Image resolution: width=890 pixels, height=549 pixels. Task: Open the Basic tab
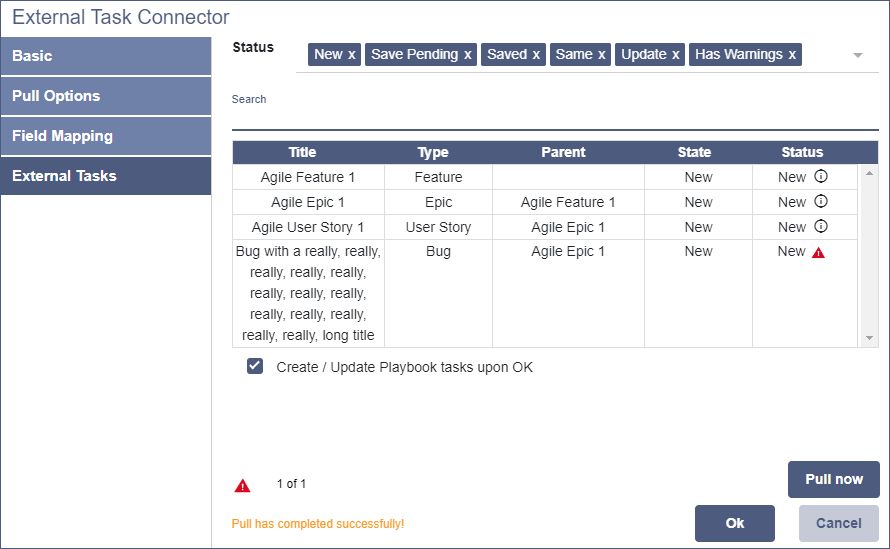[106, 56]
